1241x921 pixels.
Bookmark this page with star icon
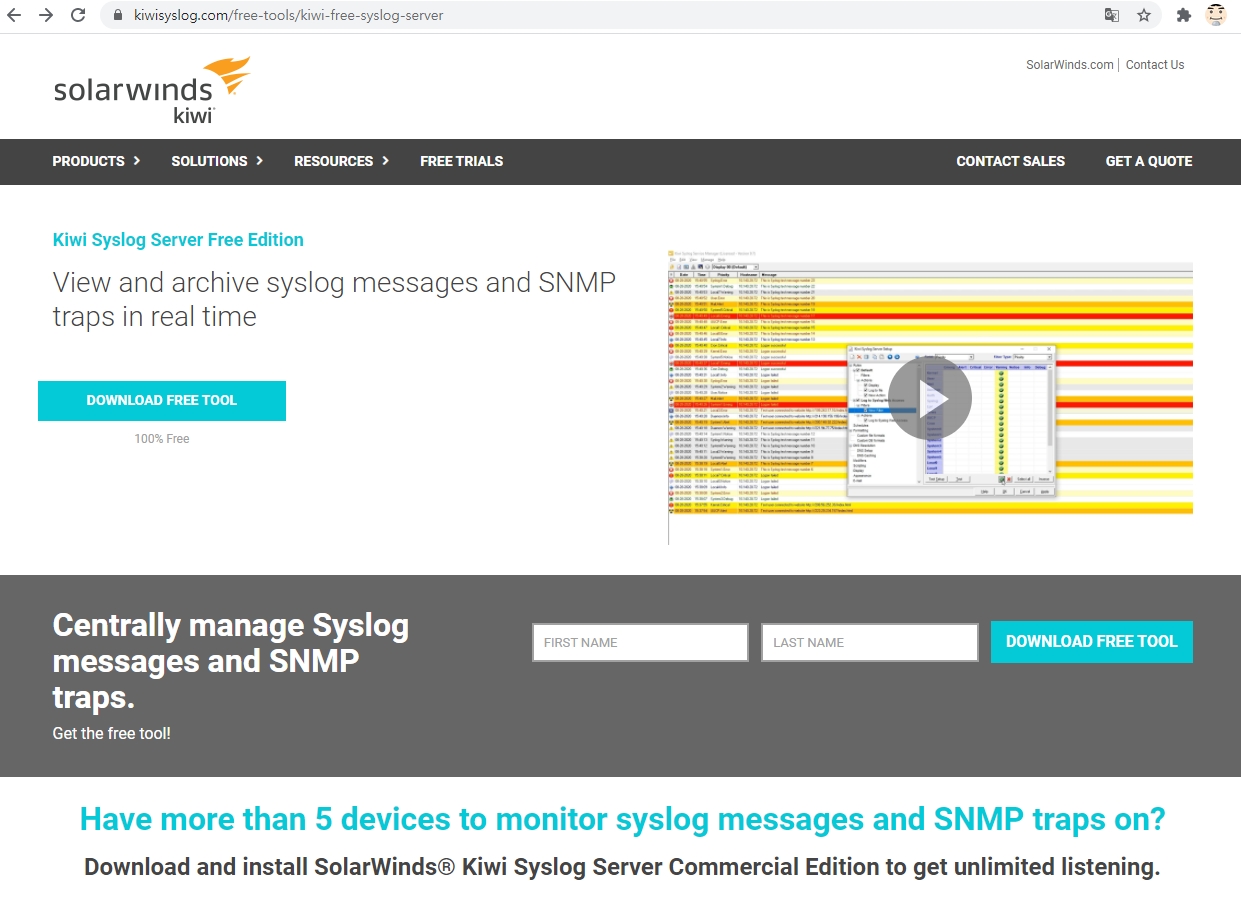click(x=1143, y=15)
